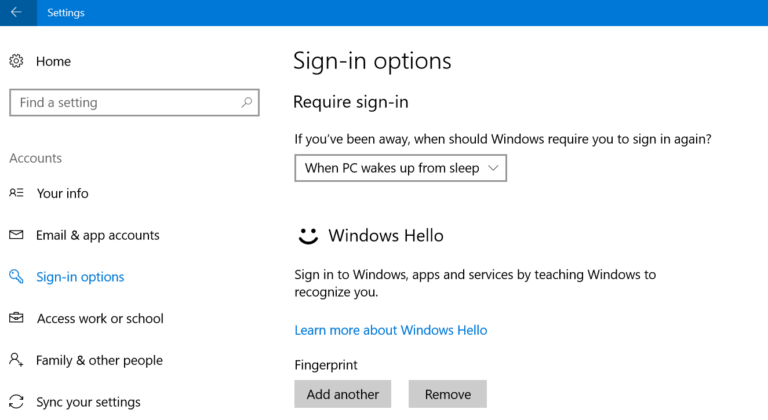768x420 pixels.
Task: Click the Windows Hello smiley face icon
Action: [309, 236]
